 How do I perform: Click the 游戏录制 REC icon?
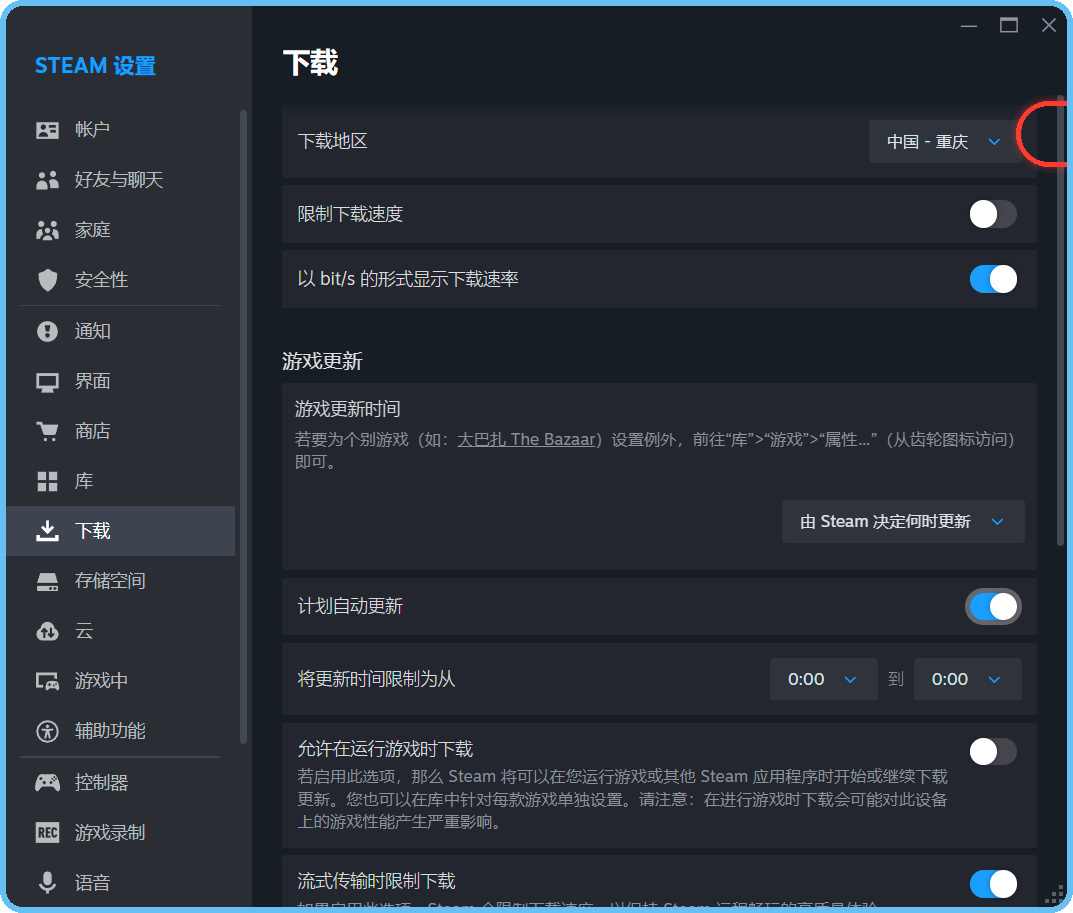click(x=47, y=832)
